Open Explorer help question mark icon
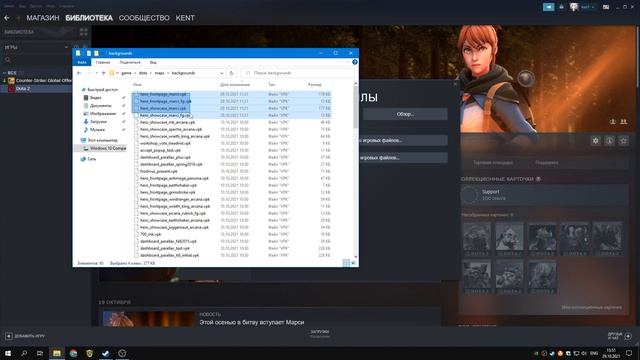 coord(355,62)
